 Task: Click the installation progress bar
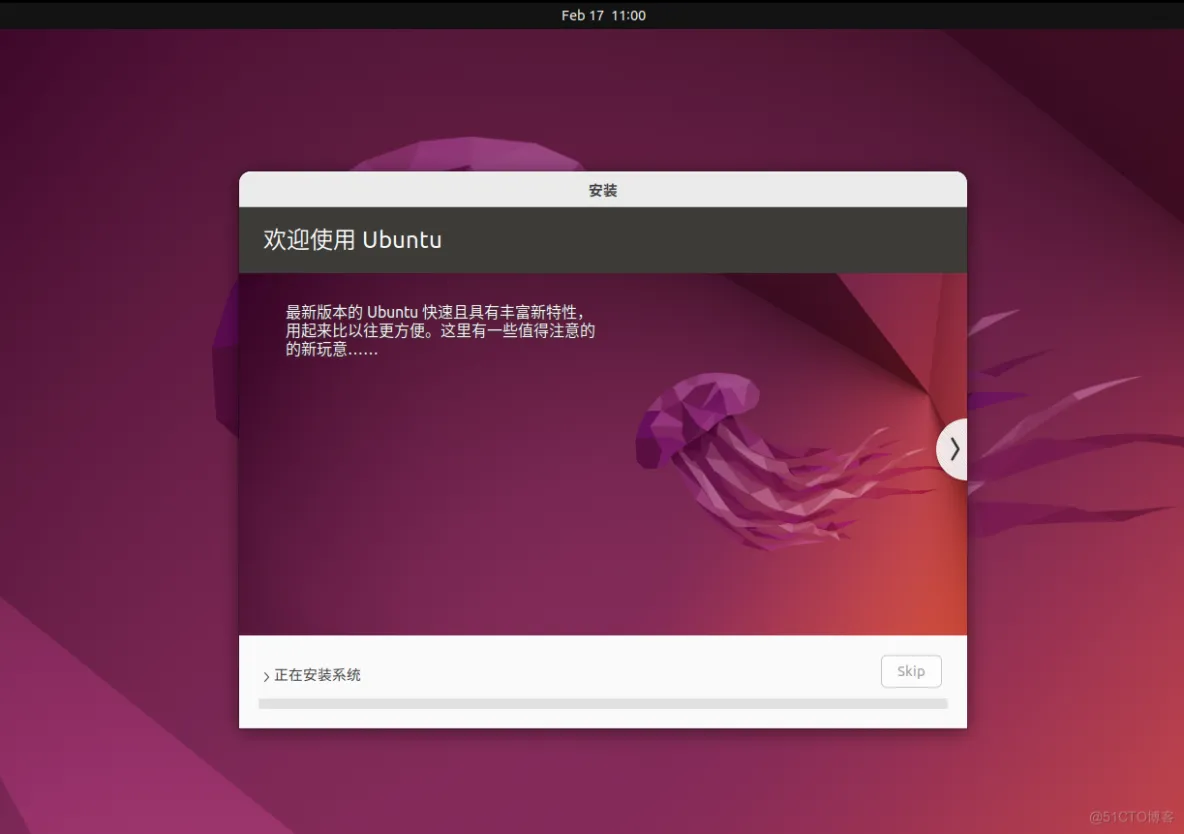pos(603,704)
